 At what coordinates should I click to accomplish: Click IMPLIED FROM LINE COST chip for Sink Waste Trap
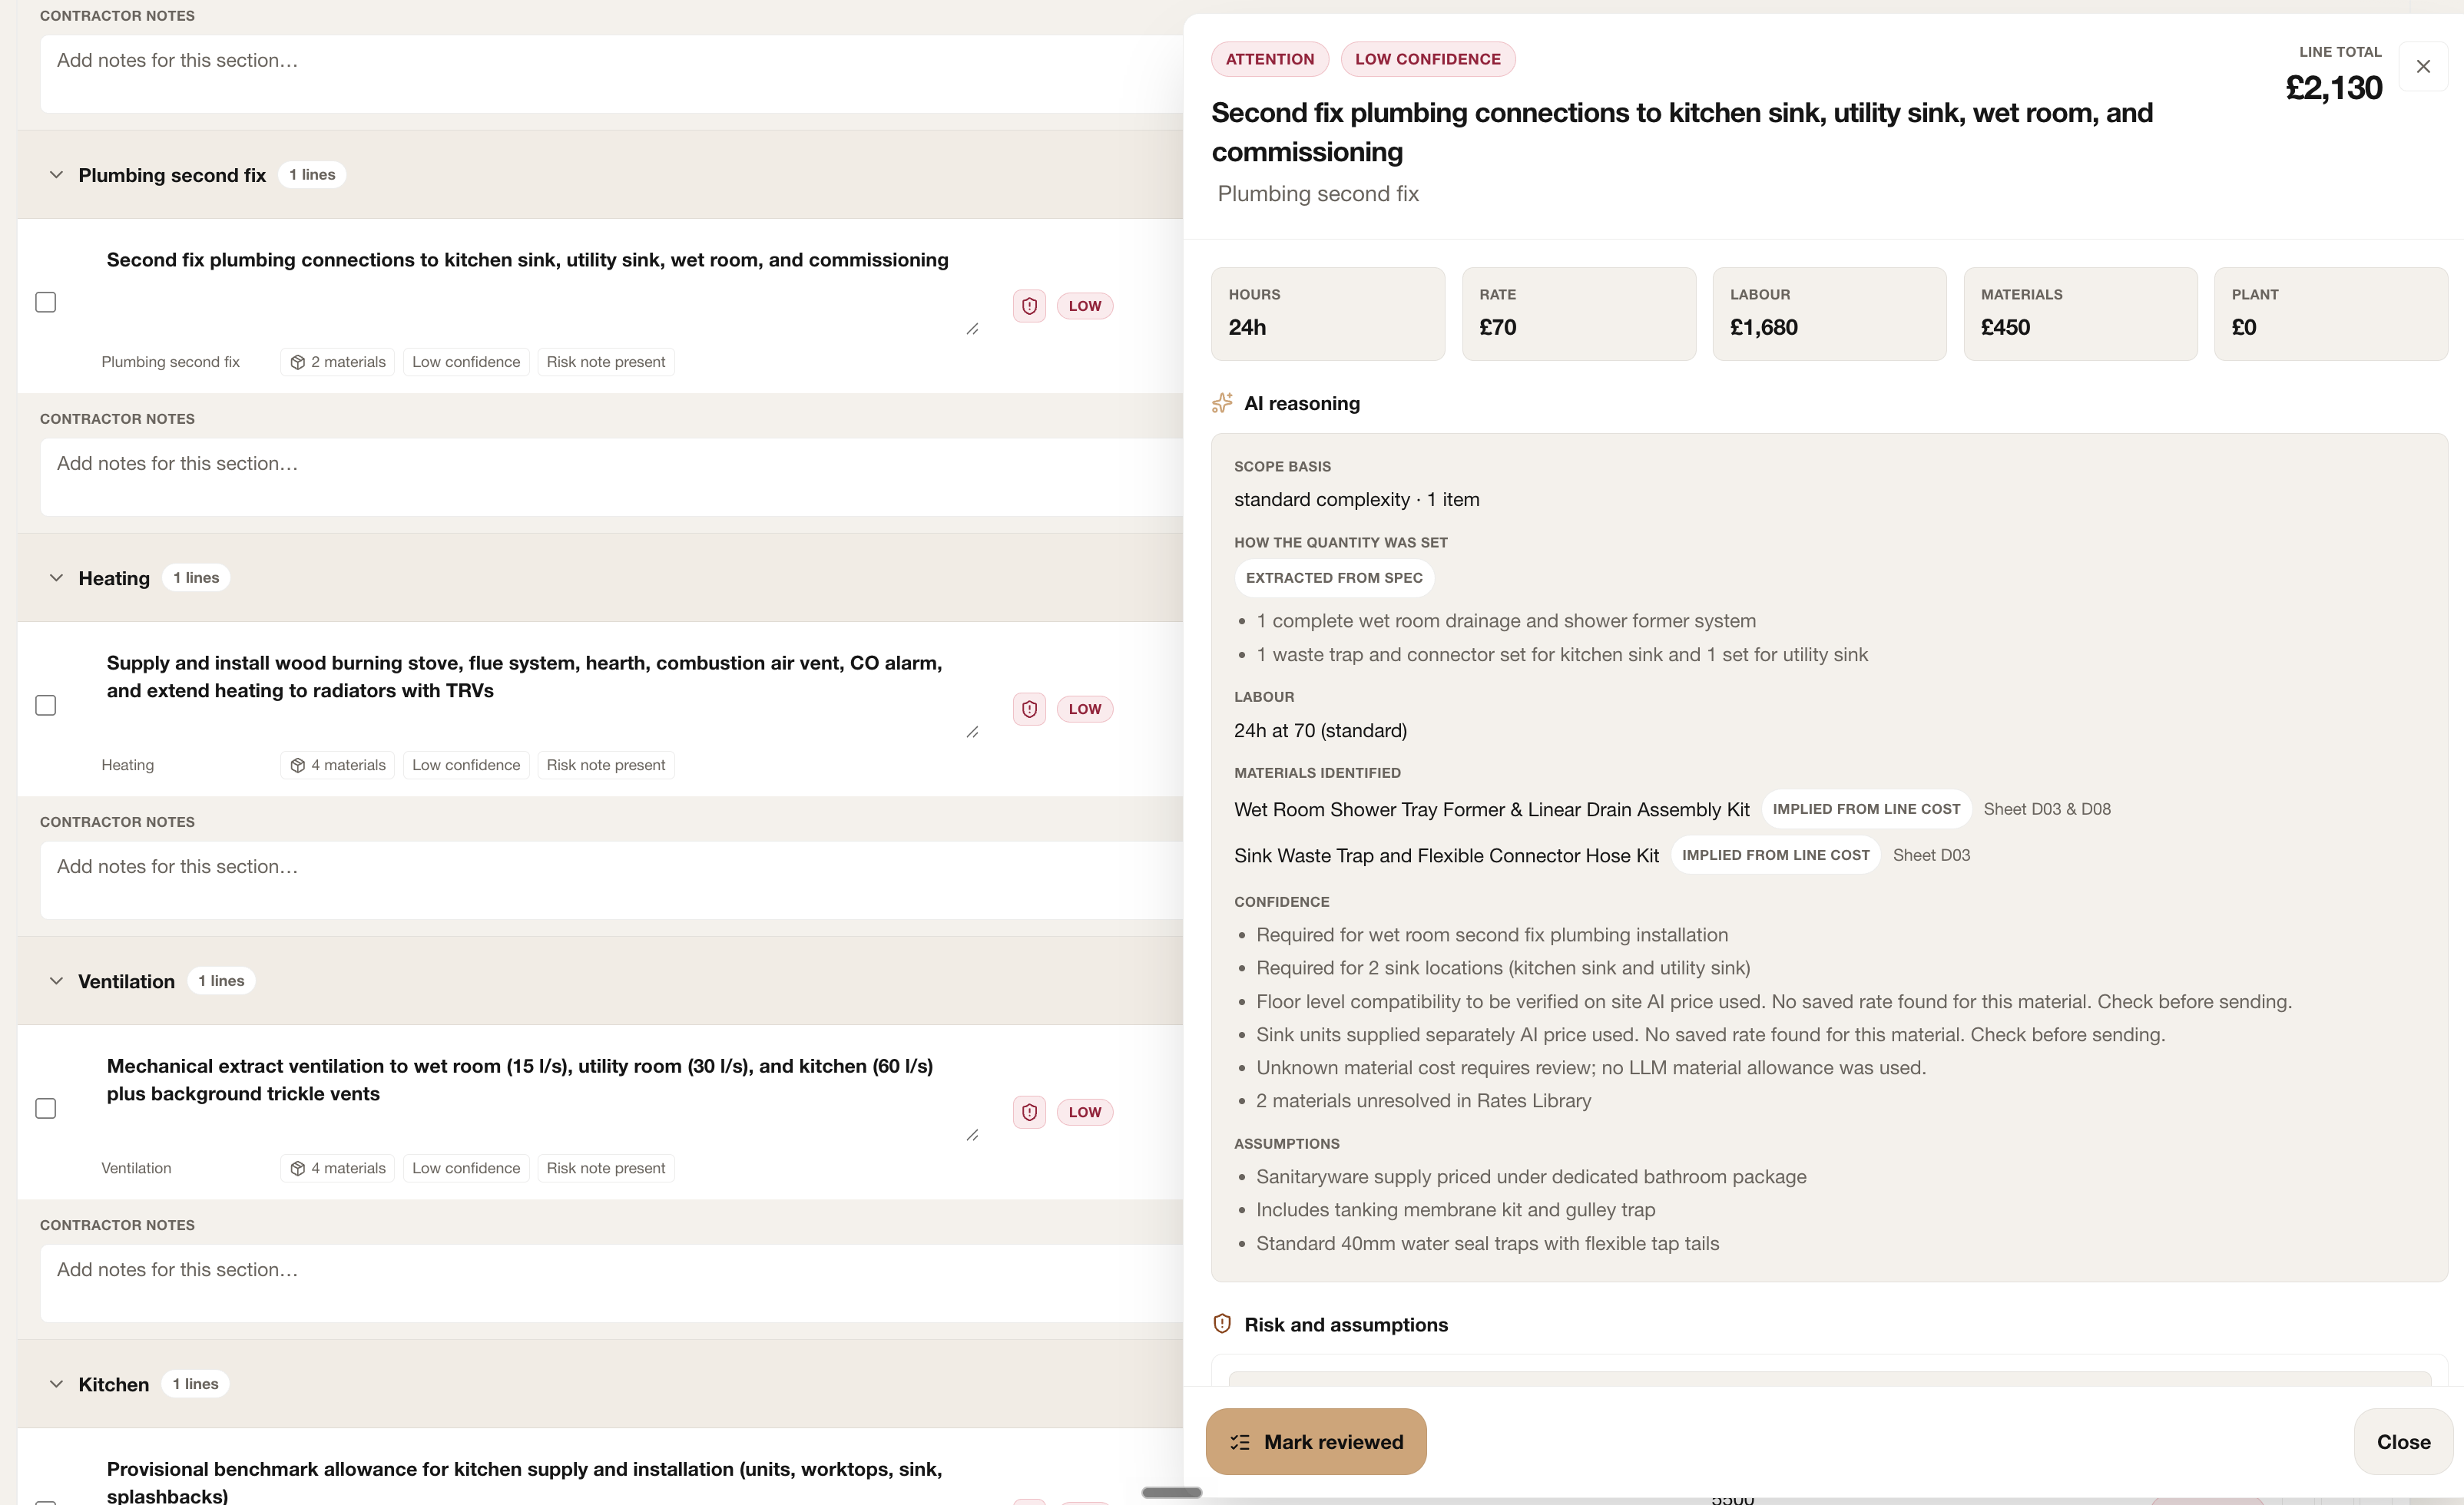point(1776,855)
